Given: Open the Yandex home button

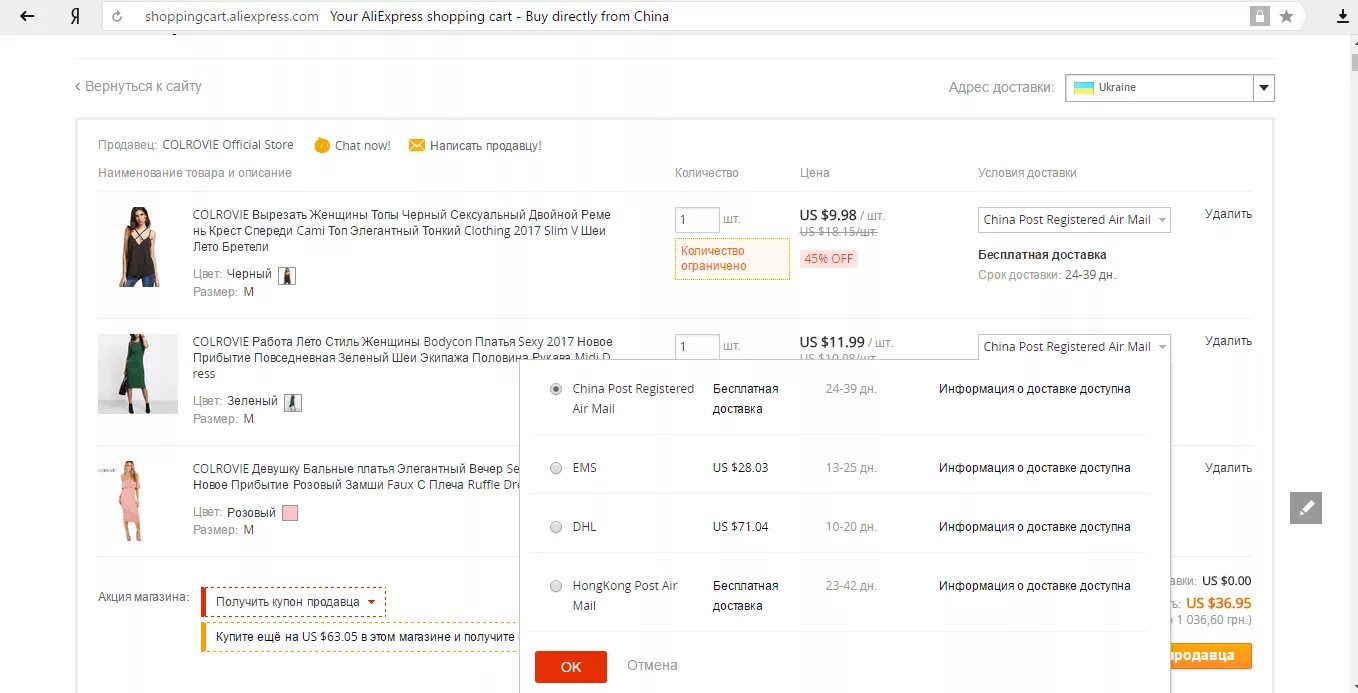Looking at the screenshot, I should [x=76, y=16].
